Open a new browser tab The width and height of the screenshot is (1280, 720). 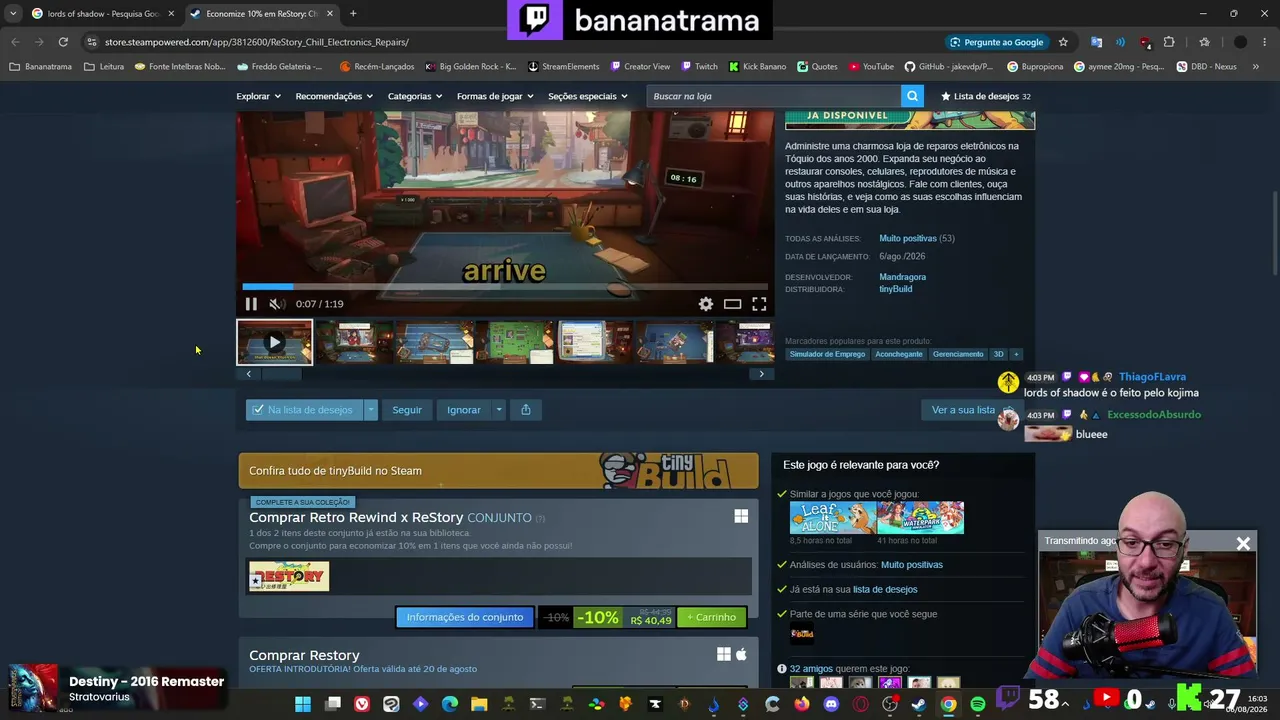(x=353, y=14)
